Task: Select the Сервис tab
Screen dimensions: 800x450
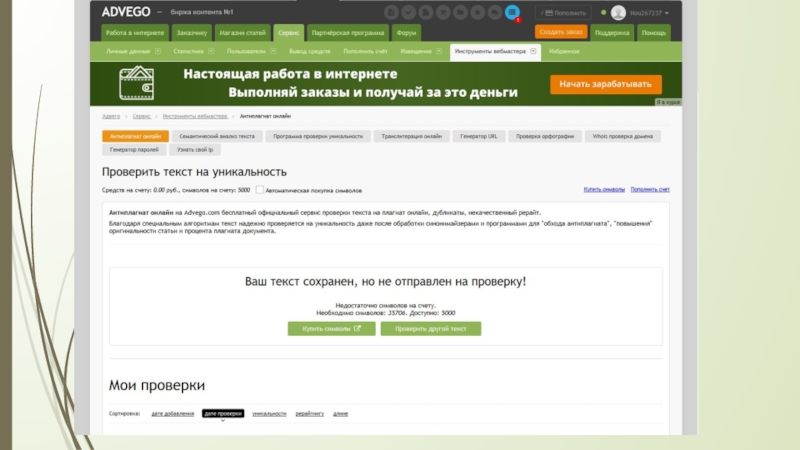Action: pos(289,33)
